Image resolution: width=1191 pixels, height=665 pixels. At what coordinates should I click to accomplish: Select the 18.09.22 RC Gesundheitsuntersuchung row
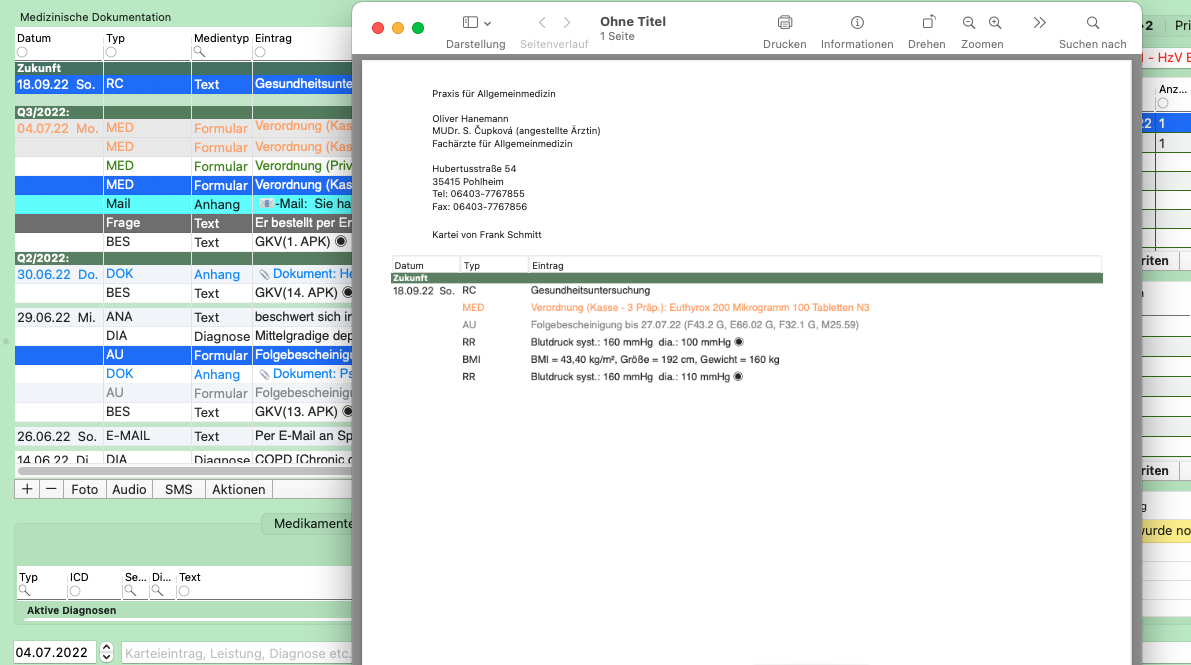click(184, 84)
